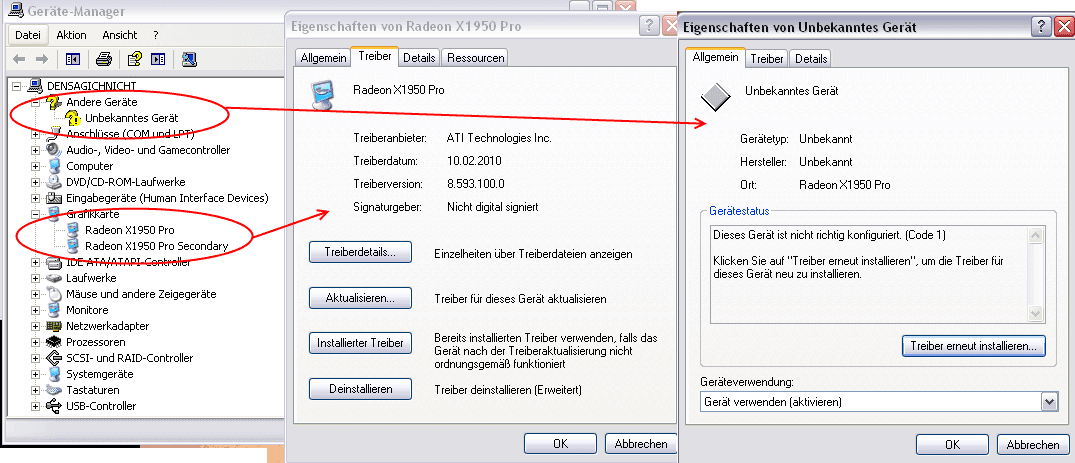
Task: Click the Andere Geräte question mark icon
Action: 54,102
